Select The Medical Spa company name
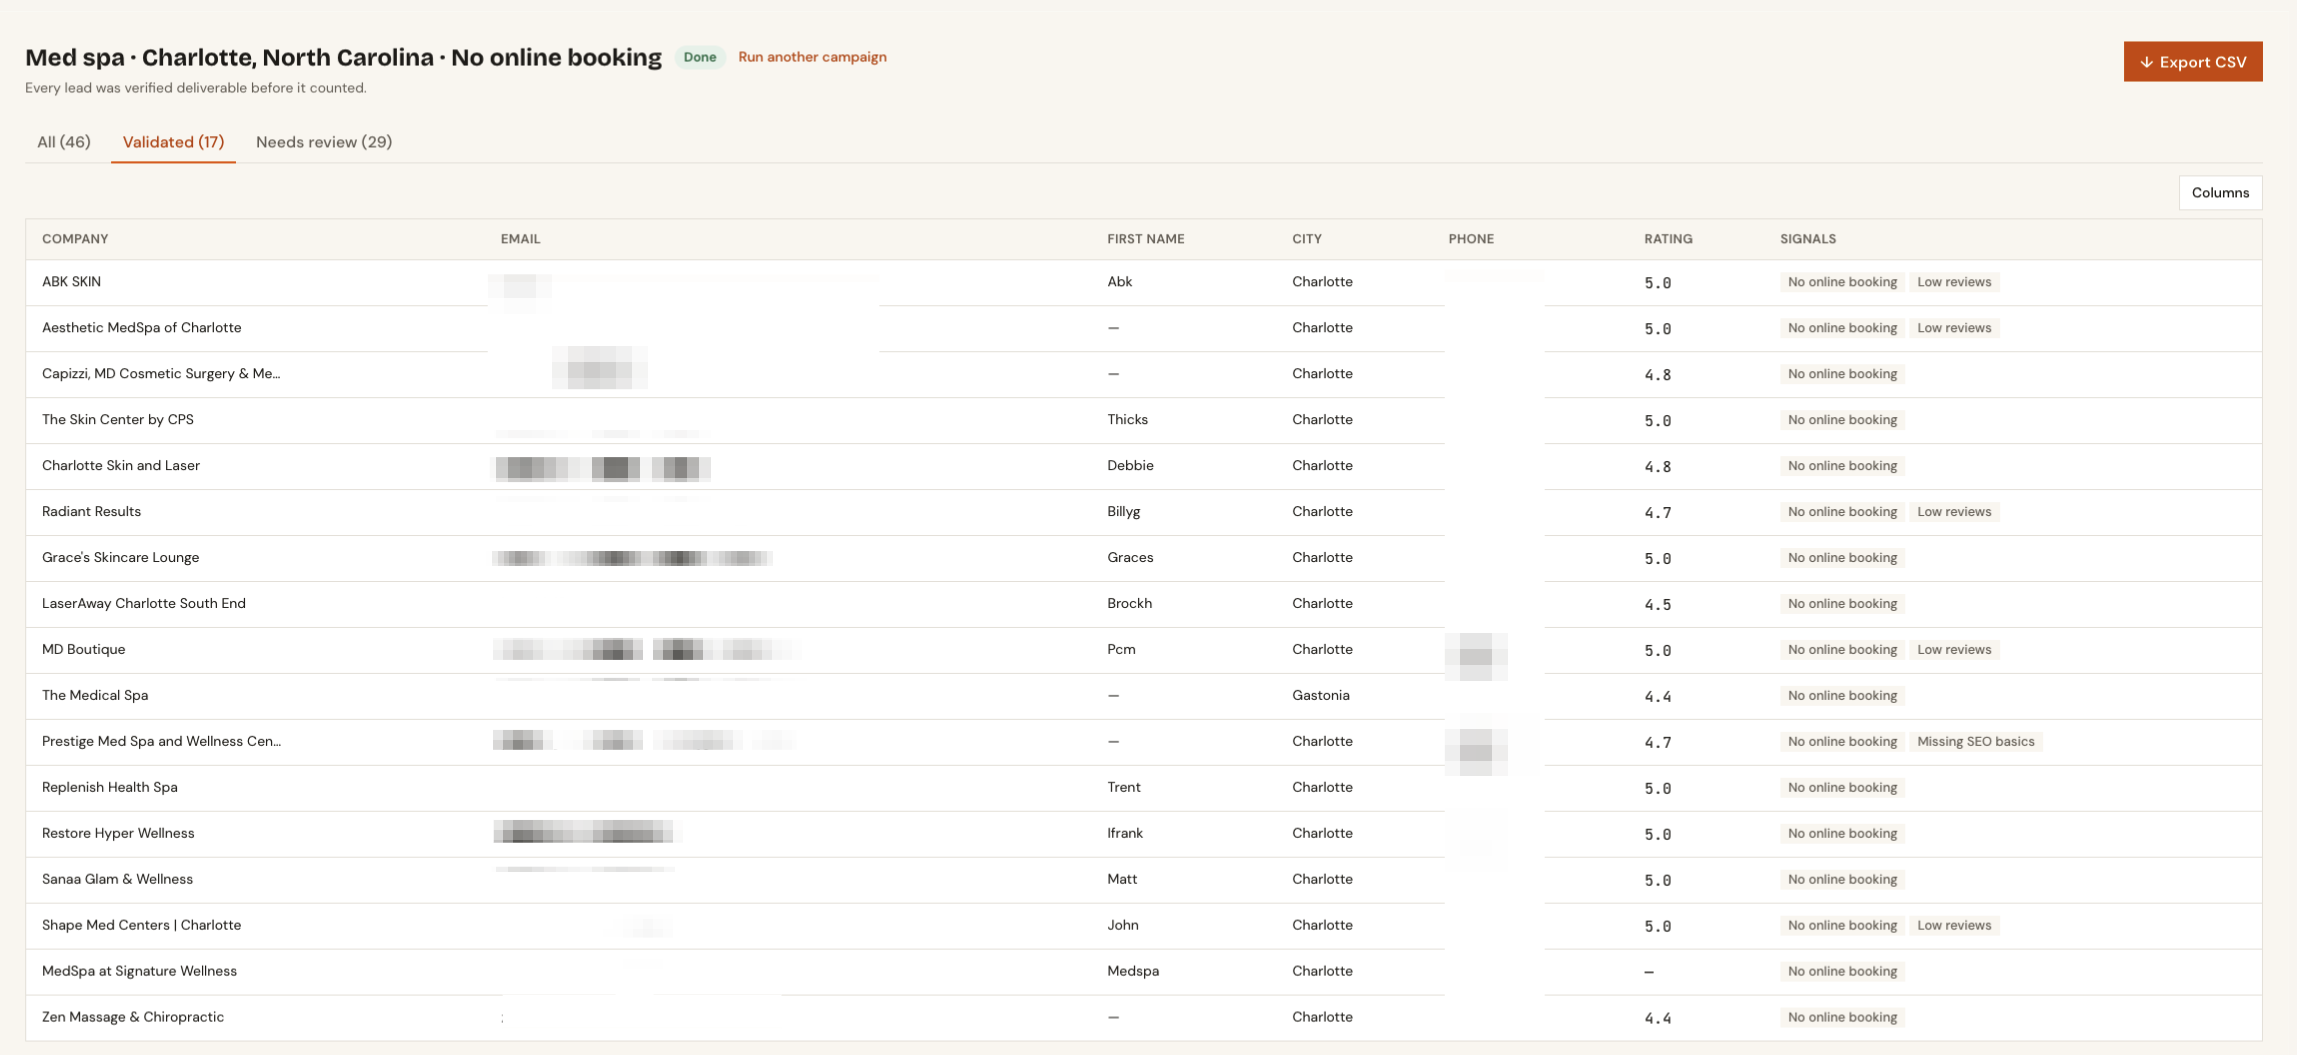Screen dimensions: 2297x1055 95,696
